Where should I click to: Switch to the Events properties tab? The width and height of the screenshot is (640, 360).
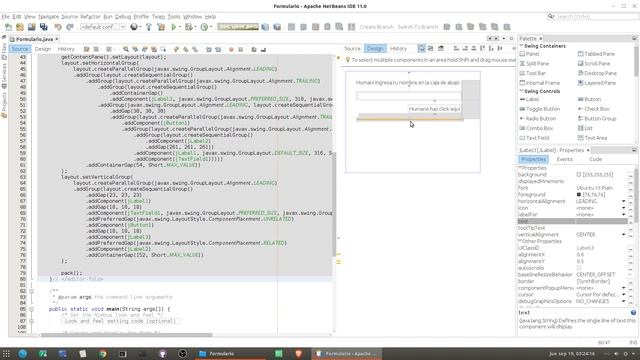tap(564, 159)
